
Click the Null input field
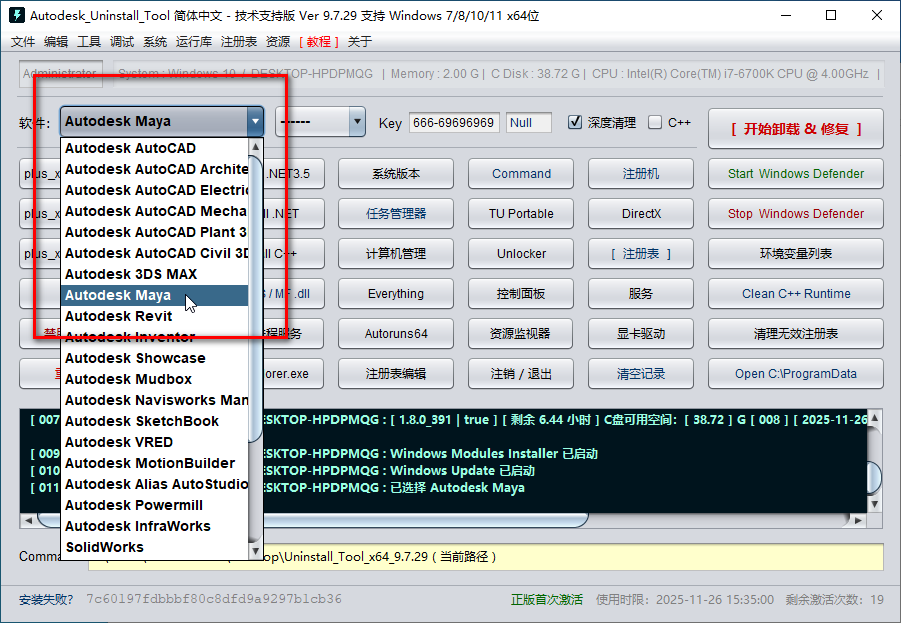(529, 122)
